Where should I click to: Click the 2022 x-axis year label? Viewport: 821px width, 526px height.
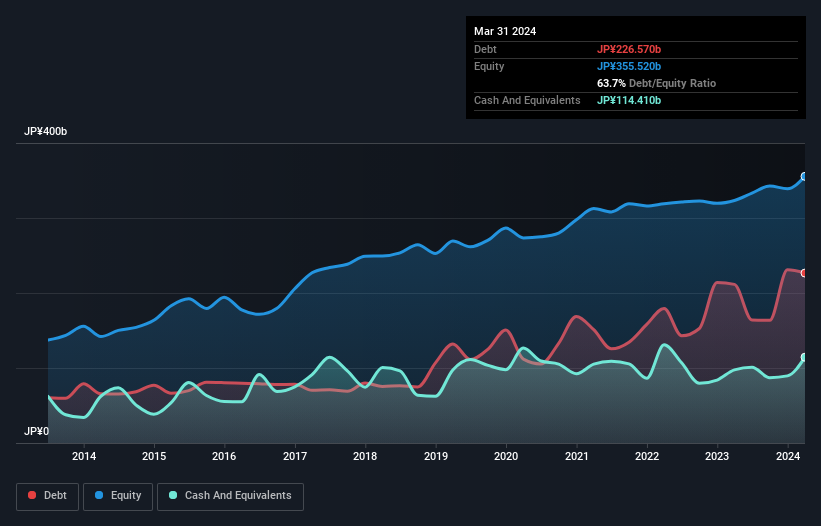click(647, 457)
